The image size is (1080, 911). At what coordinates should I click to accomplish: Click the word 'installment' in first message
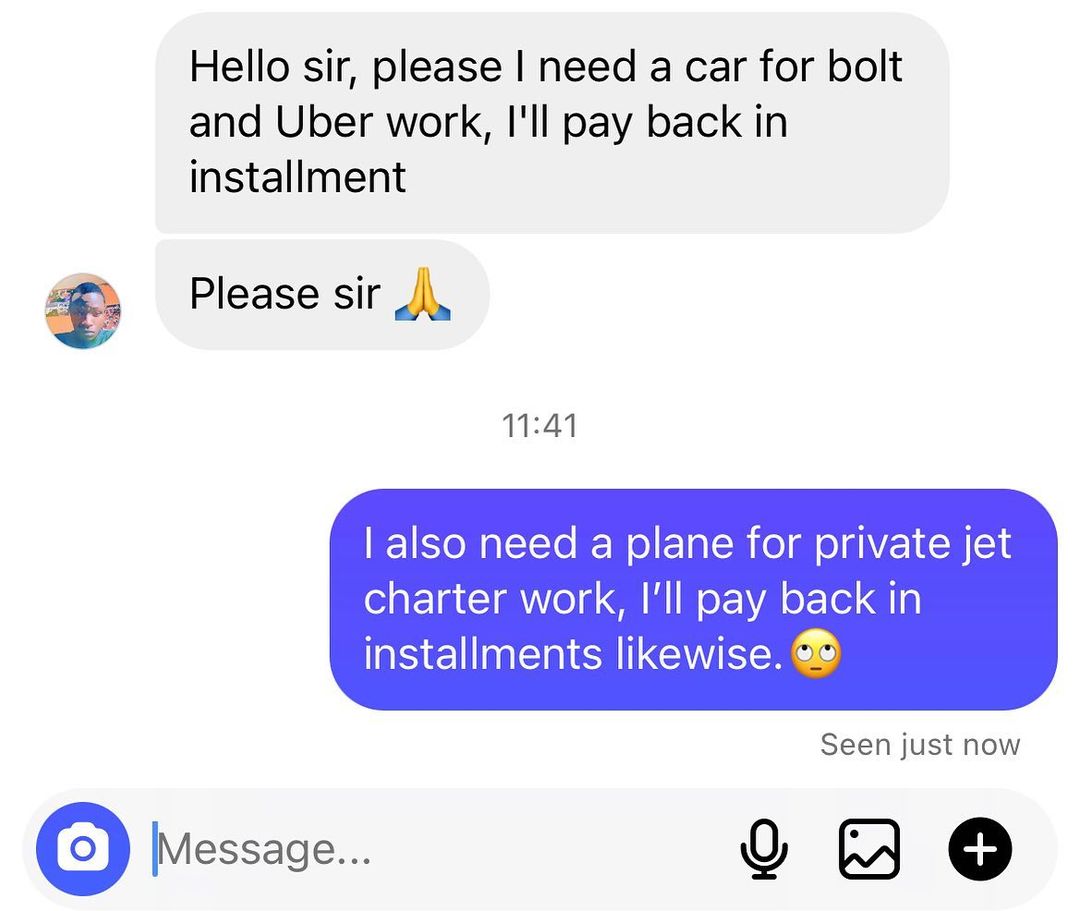coord(298,177)
